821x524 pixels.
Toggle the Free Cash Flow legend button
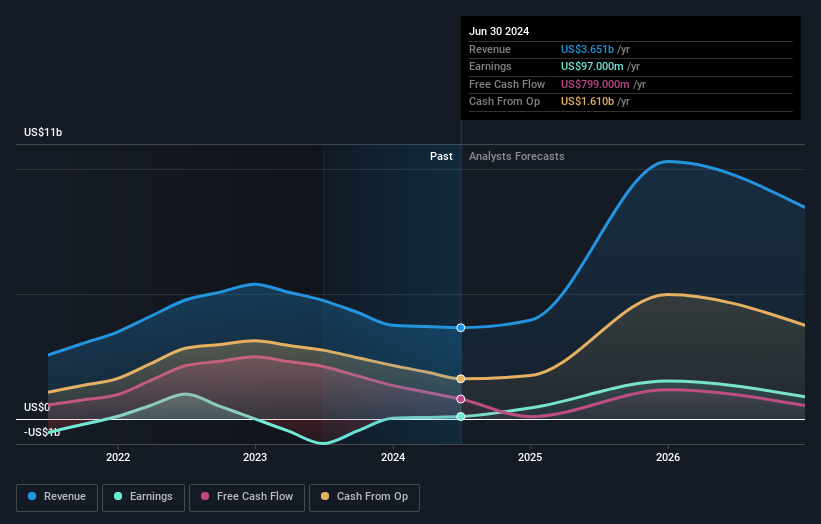click(x=247, y=497)
